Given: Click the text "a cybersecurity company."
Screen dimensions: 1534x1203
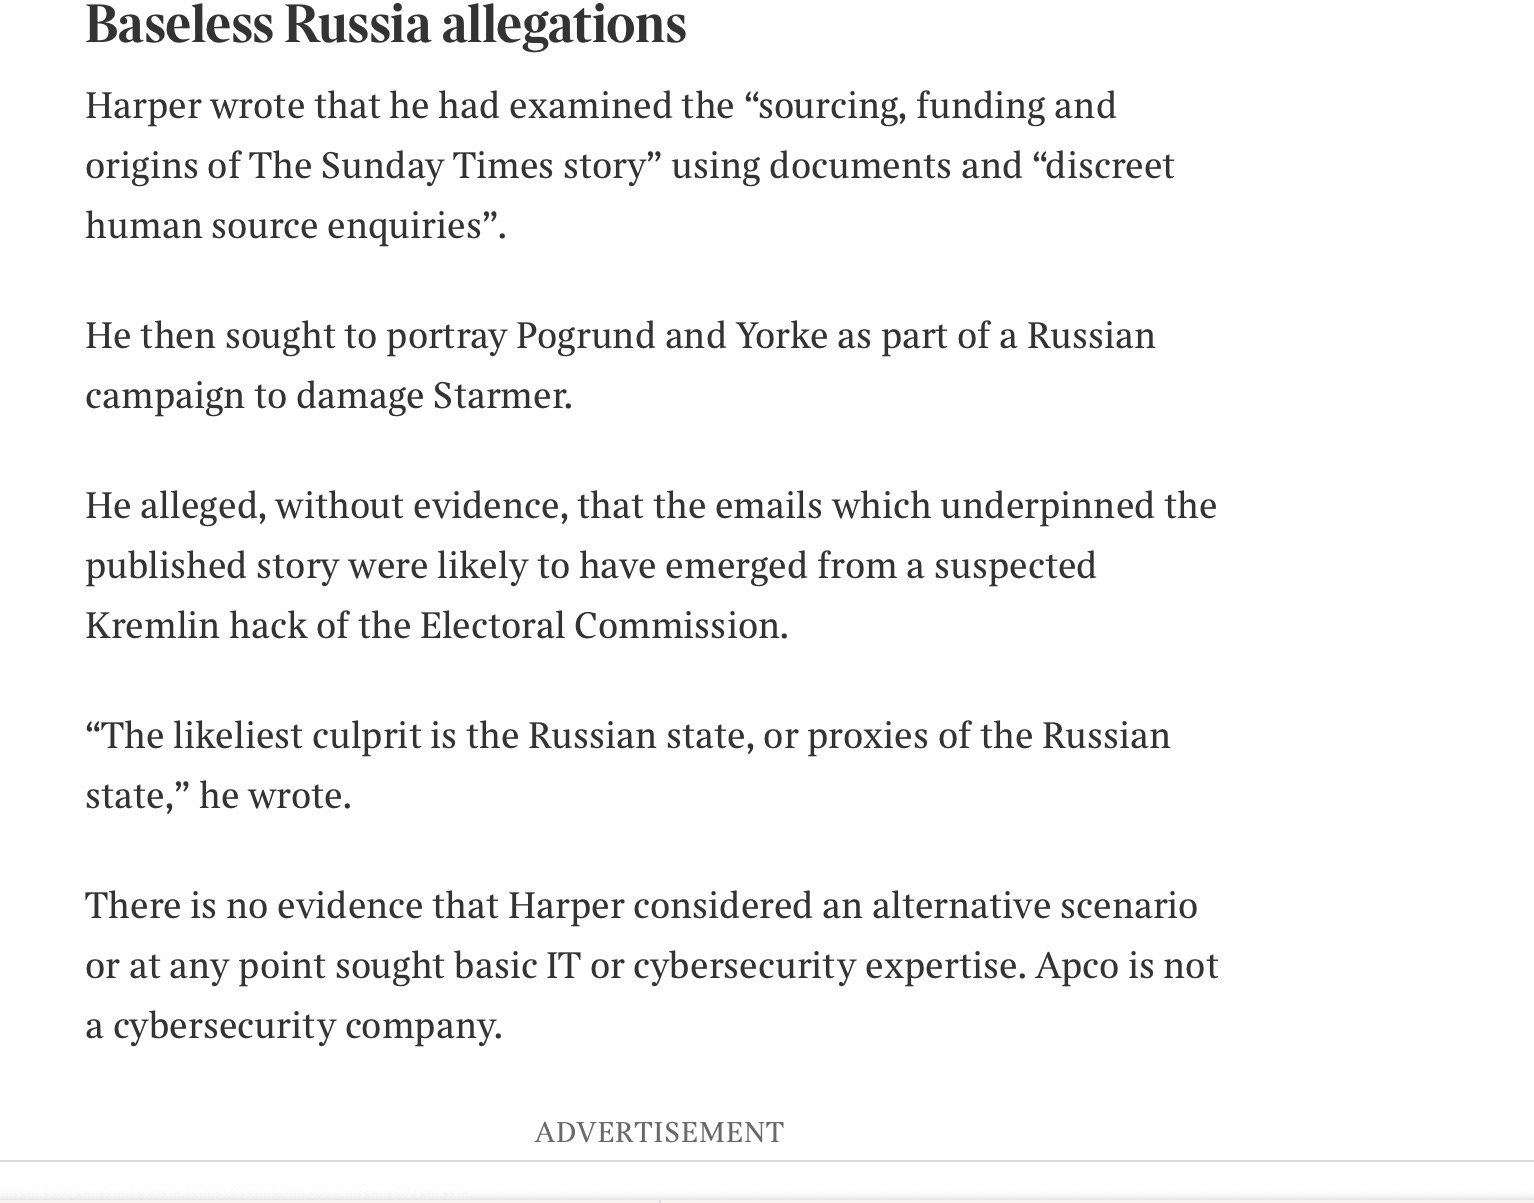Looking at the screenshot, I should point(293,1025).
